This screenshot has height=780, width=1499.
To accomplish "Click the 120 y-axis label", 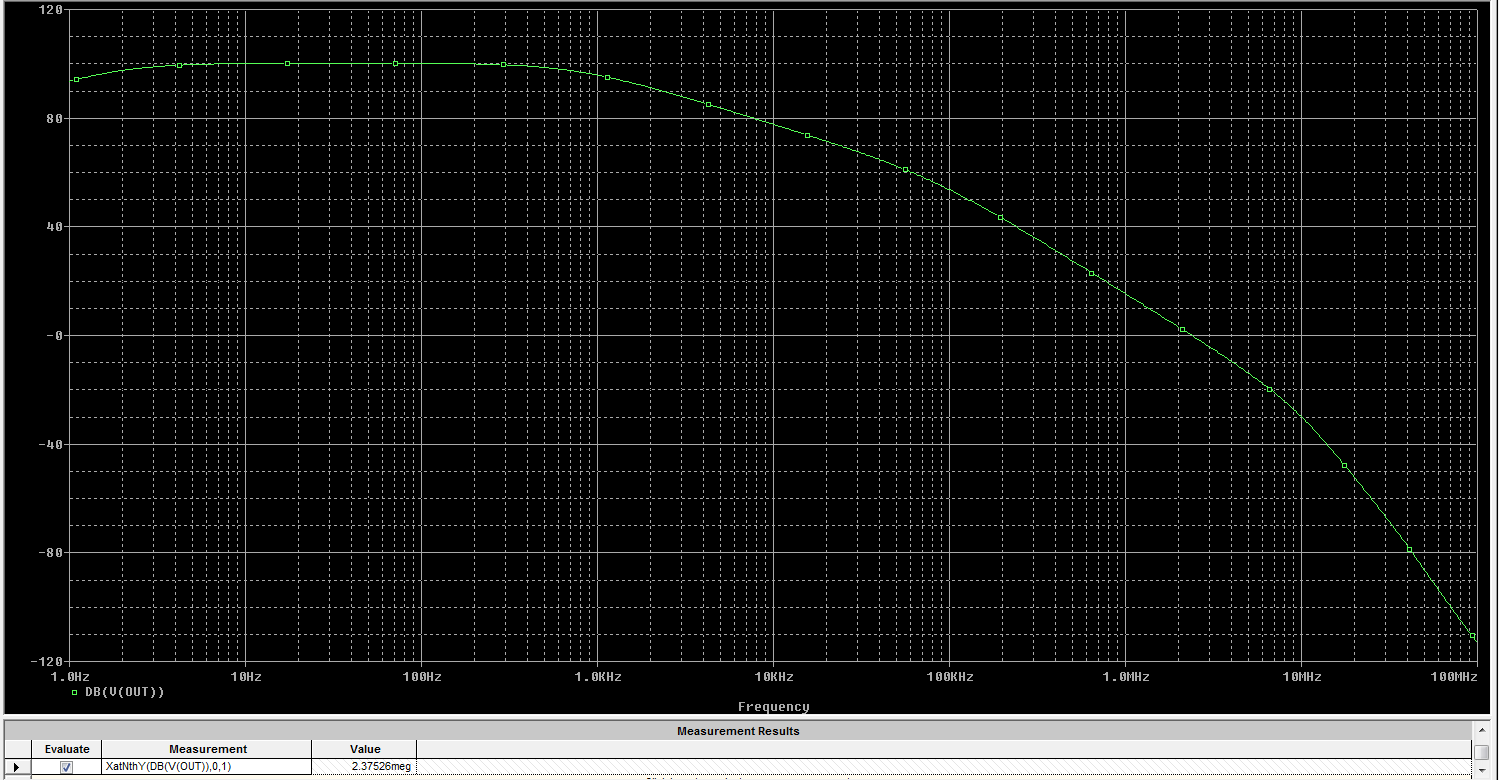I will pyautogui.click(x=51, y=10).
